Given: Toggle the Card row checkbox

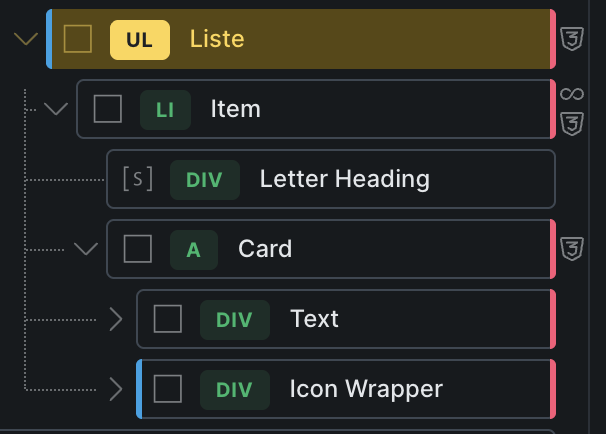Looking at the screenshot, I should [138, 249].
